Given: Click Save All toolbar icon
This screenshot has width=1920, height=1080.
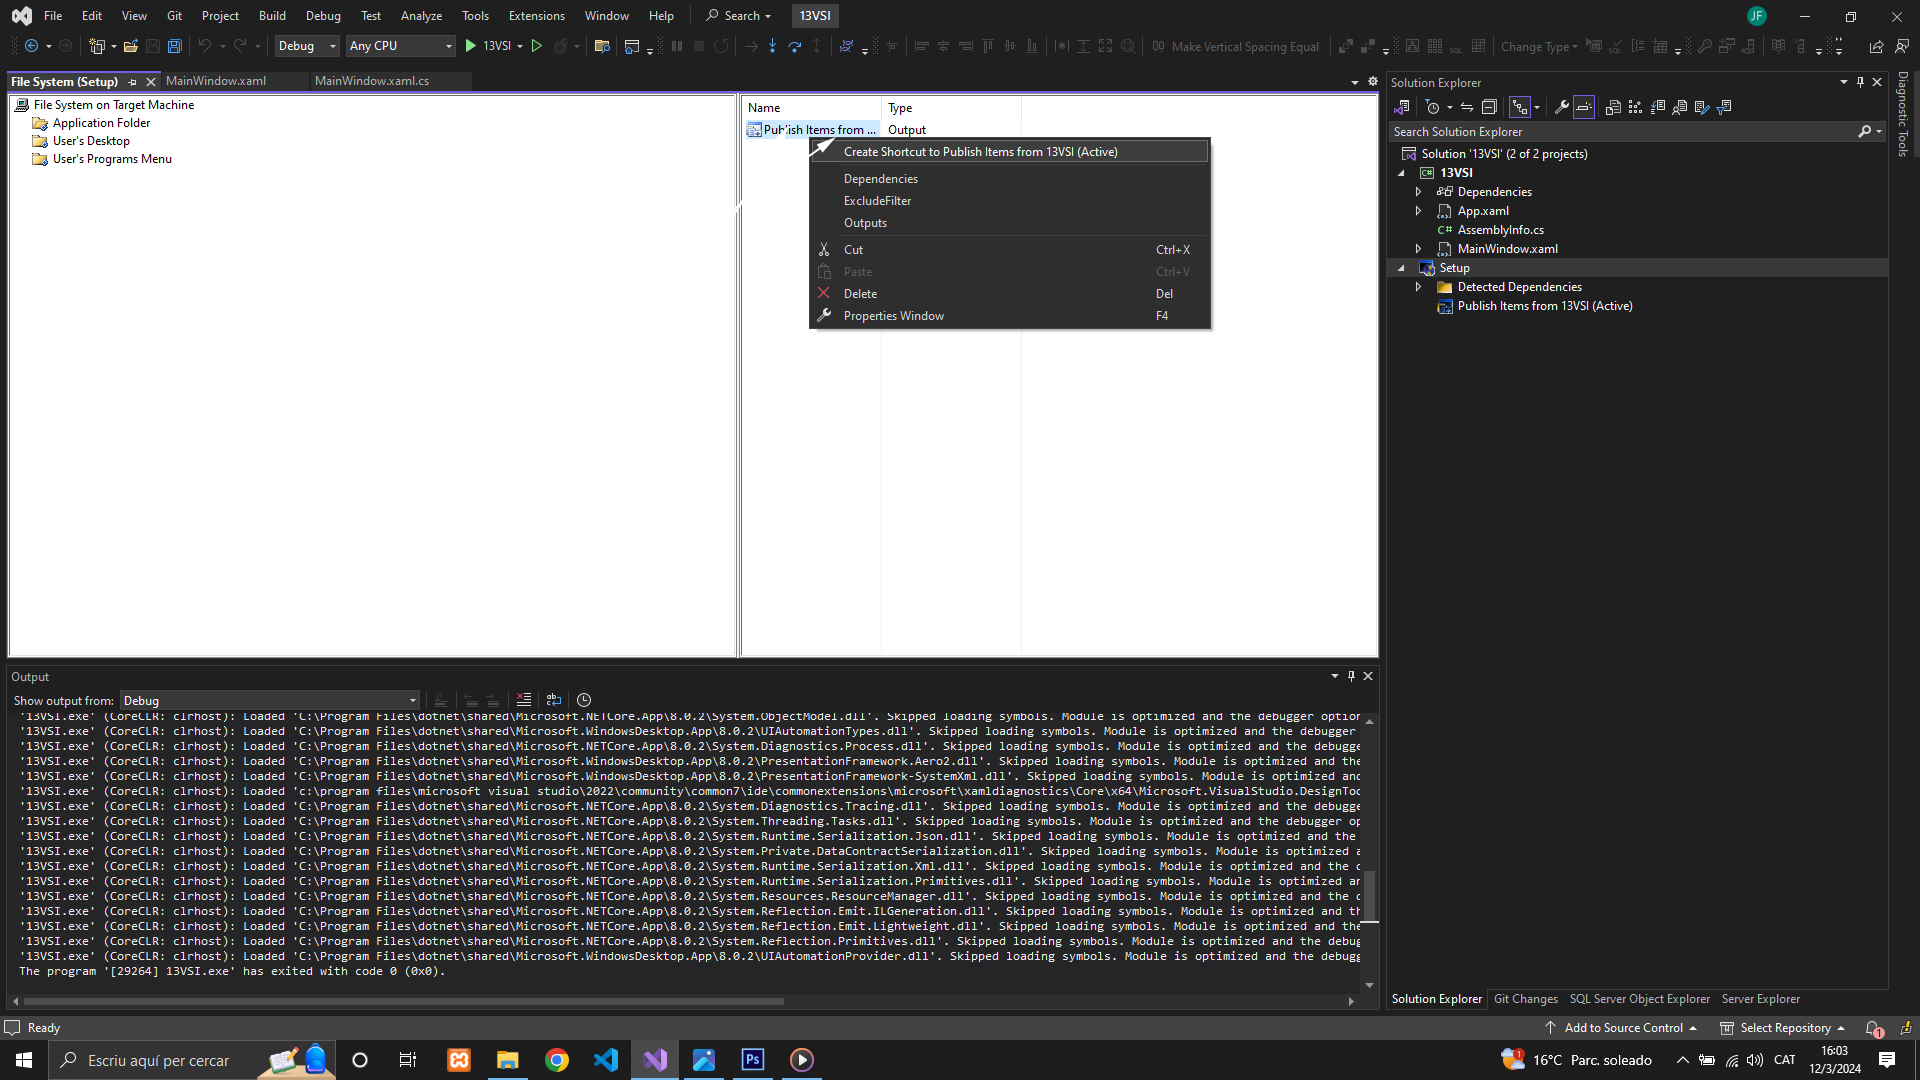Looking at the screenshot, I should pyautogui.click(x=175, y=46).
